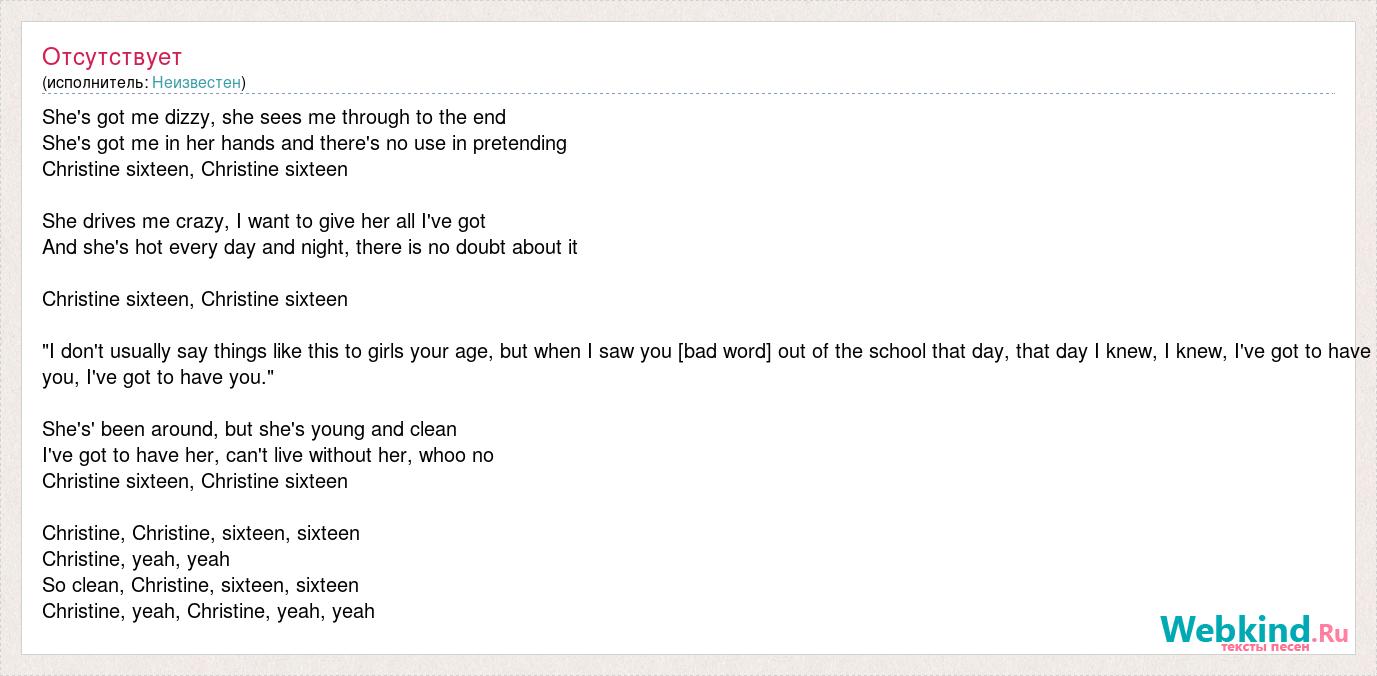Click the "Ru" part of the Webkind logo
Image resolution: width=1377 pixels, height=676 pixels.
(x=1334, y=633)
